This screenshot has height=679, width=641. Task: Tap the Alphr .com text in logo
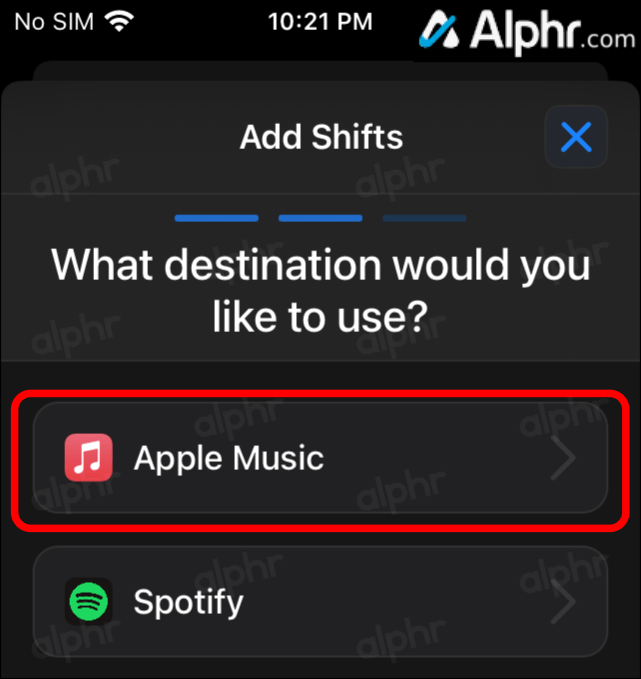point(608,40)
